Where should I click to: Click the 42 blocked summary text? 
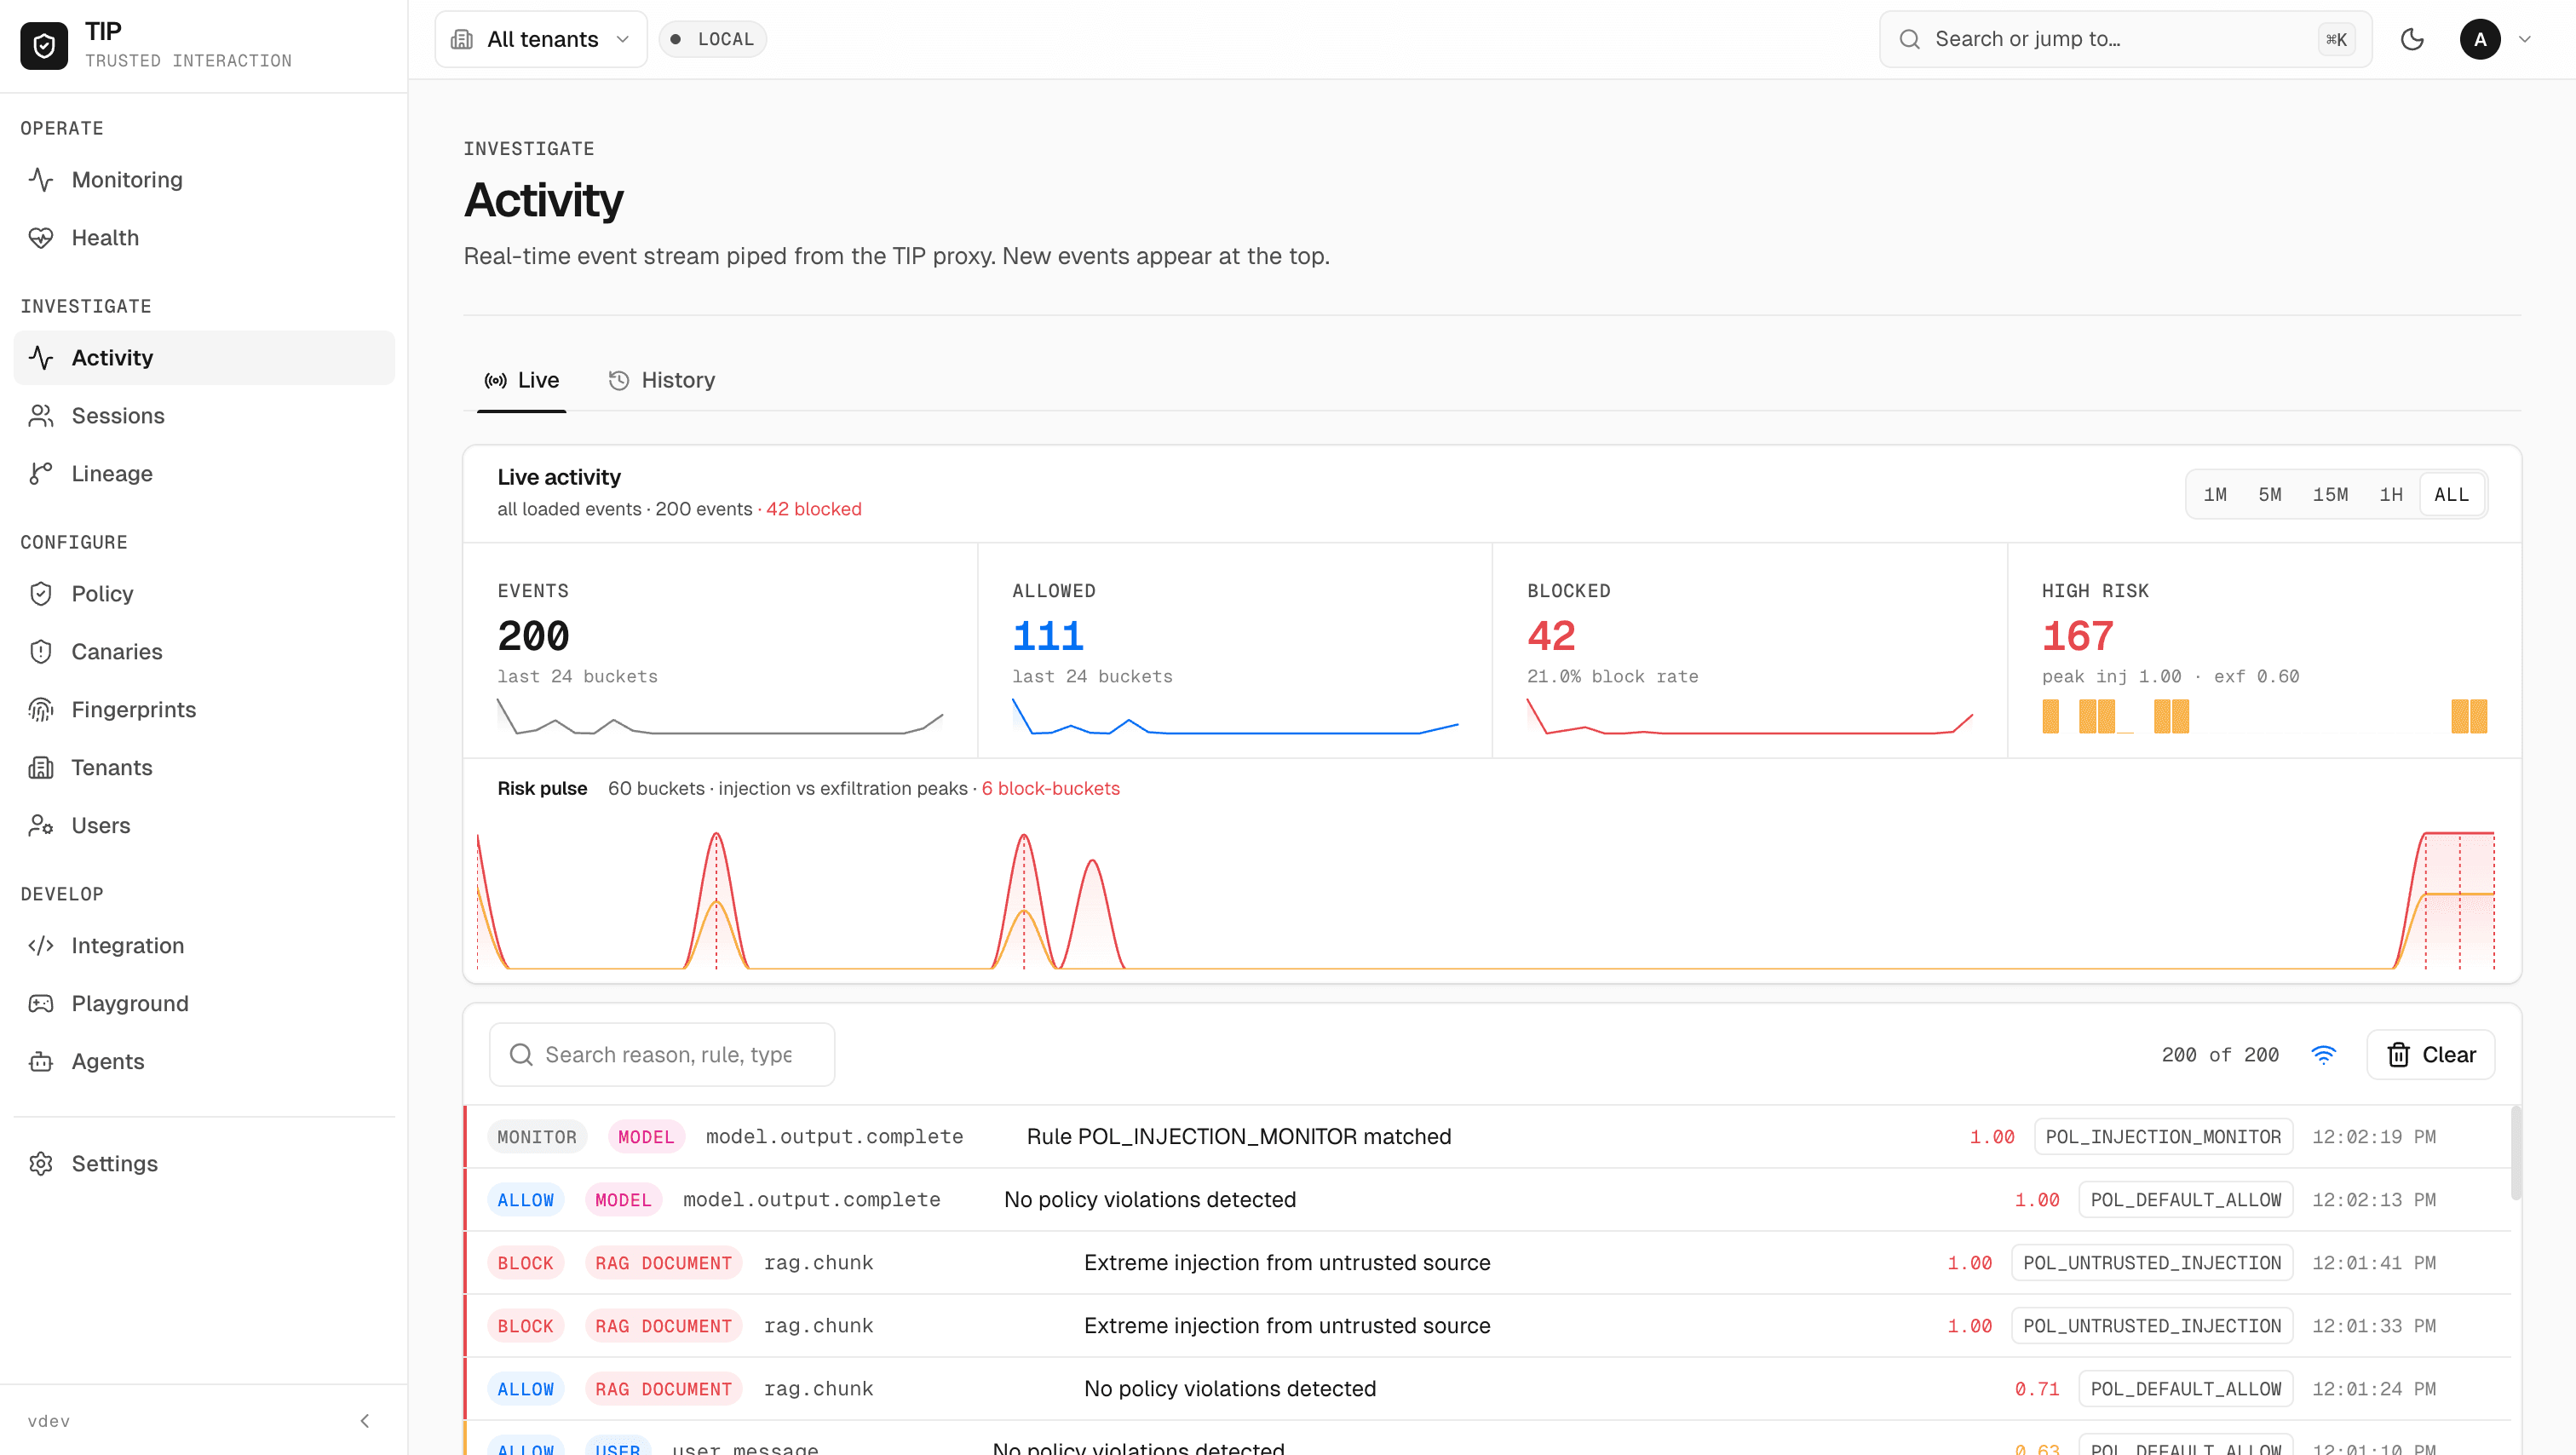tap(813, 509)
